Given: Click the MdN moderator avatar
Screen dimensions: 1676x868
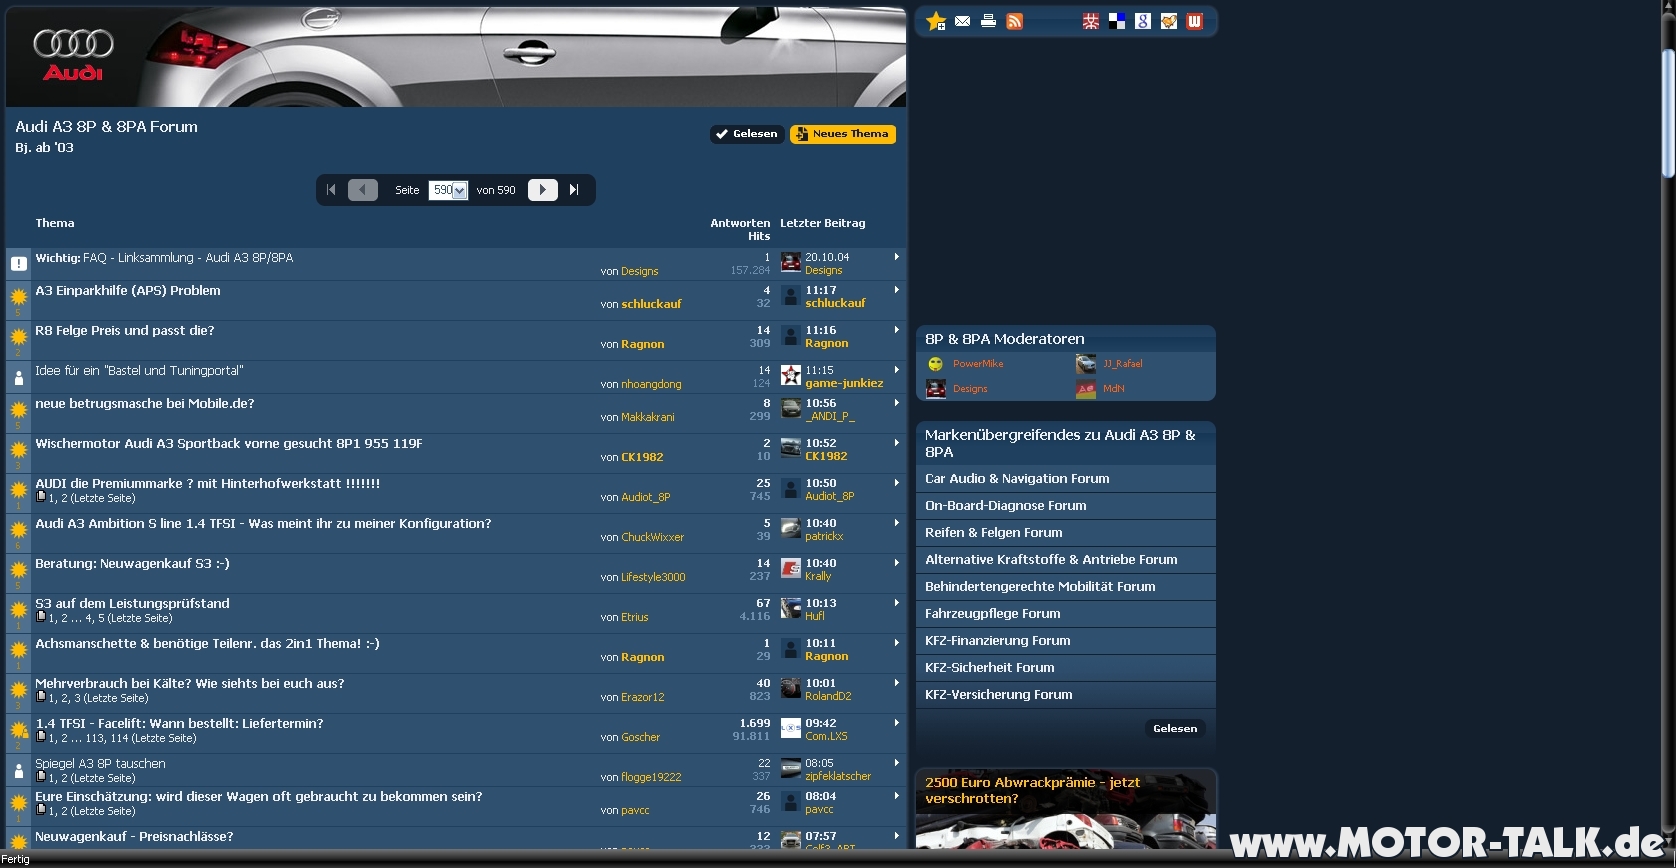Looking at the screenshot, I should click(1086, 389).
